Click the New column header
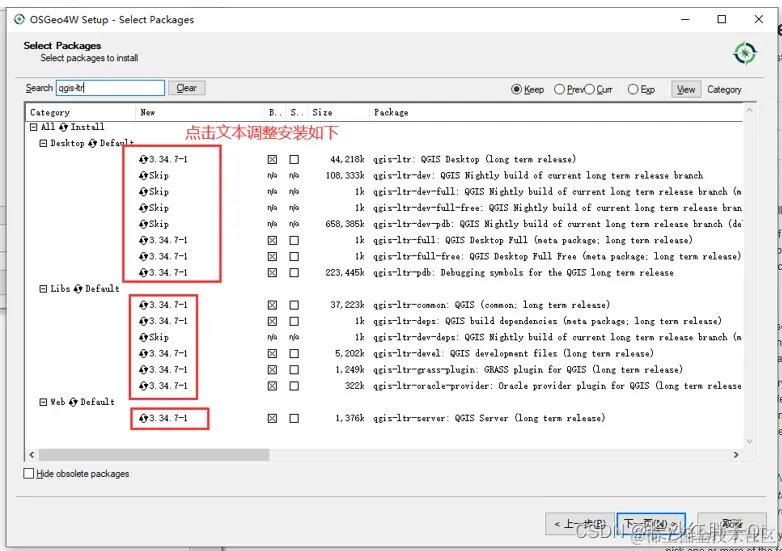The width and height of the screenshot is (782, 551). (199, 112)
